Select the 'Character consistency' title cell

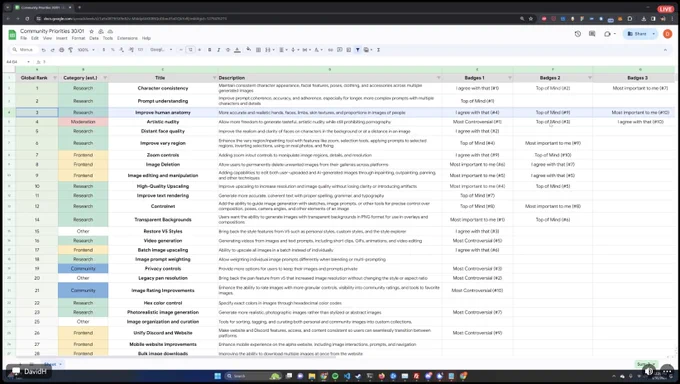(163, 88)
